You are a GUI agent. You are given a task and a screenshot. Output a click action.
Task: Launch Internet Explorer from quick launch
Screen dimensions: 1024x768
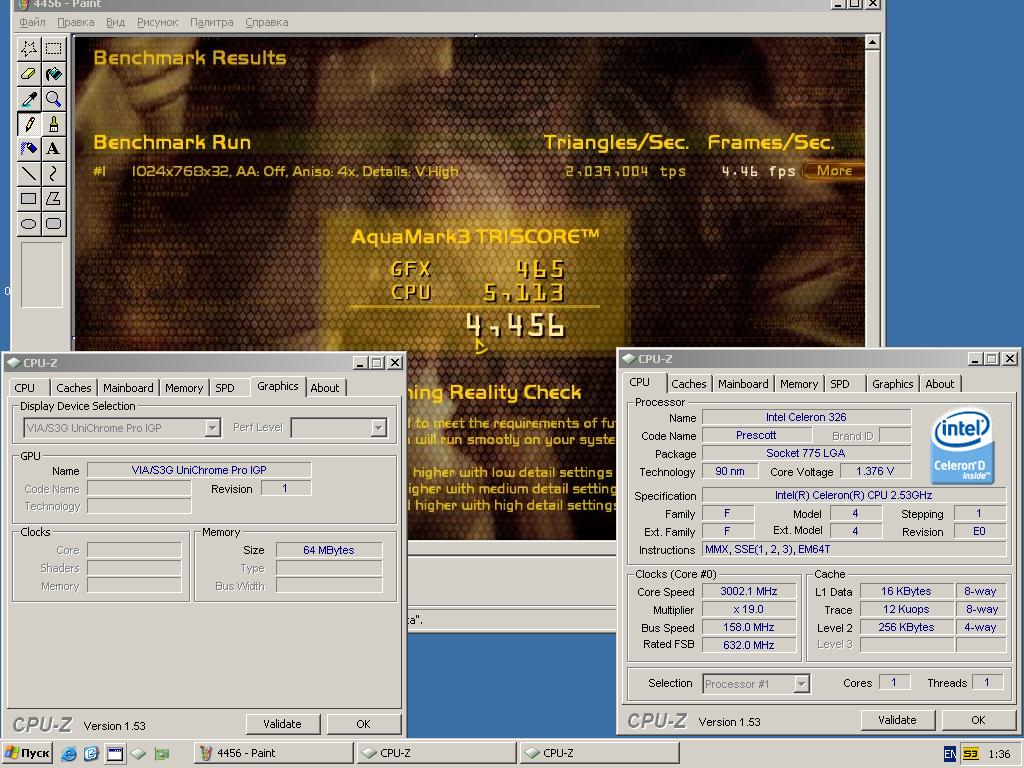point(69,754)
